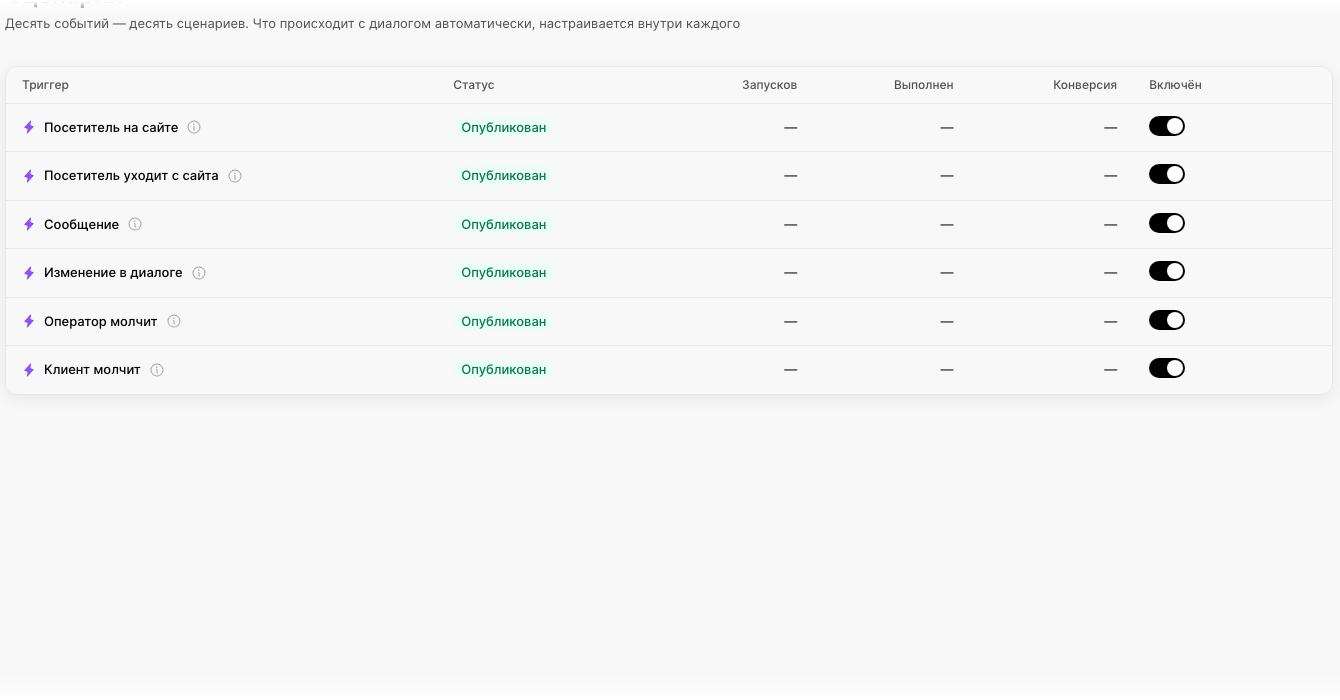
Task: Click «Опубликован» status in «Посетитель уходит с сайта» row
Action: (504, 176)
